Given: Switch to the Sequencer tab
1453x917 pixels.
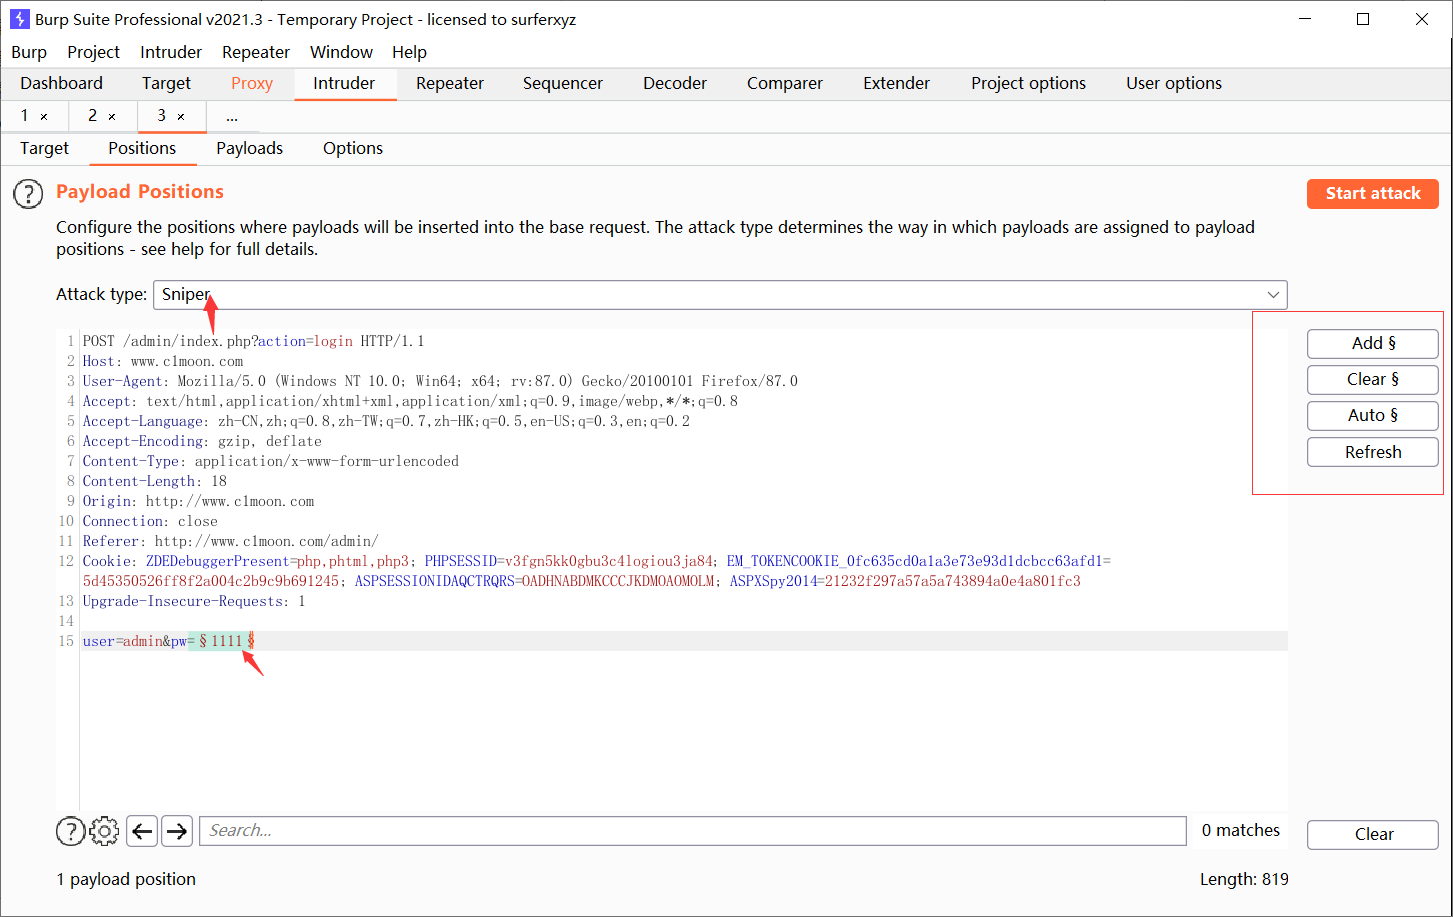Looking at the screenshot, I should click(x=563, y=84).
